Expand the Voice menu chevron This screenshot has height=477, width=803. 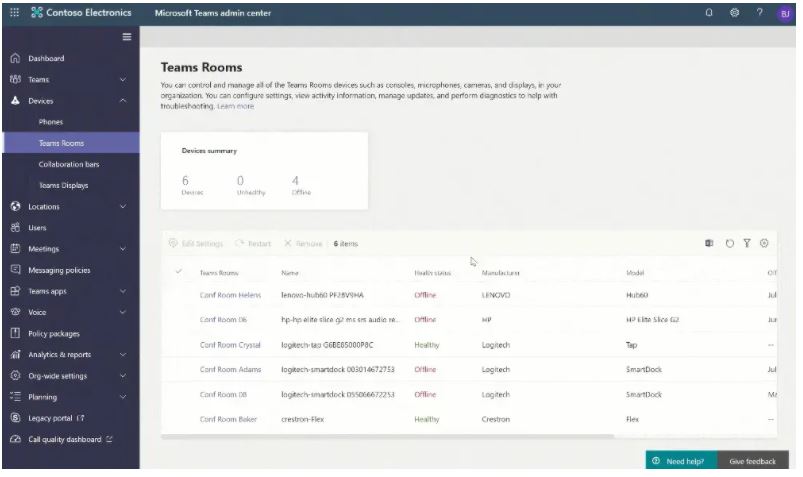(x=123, y=312)
